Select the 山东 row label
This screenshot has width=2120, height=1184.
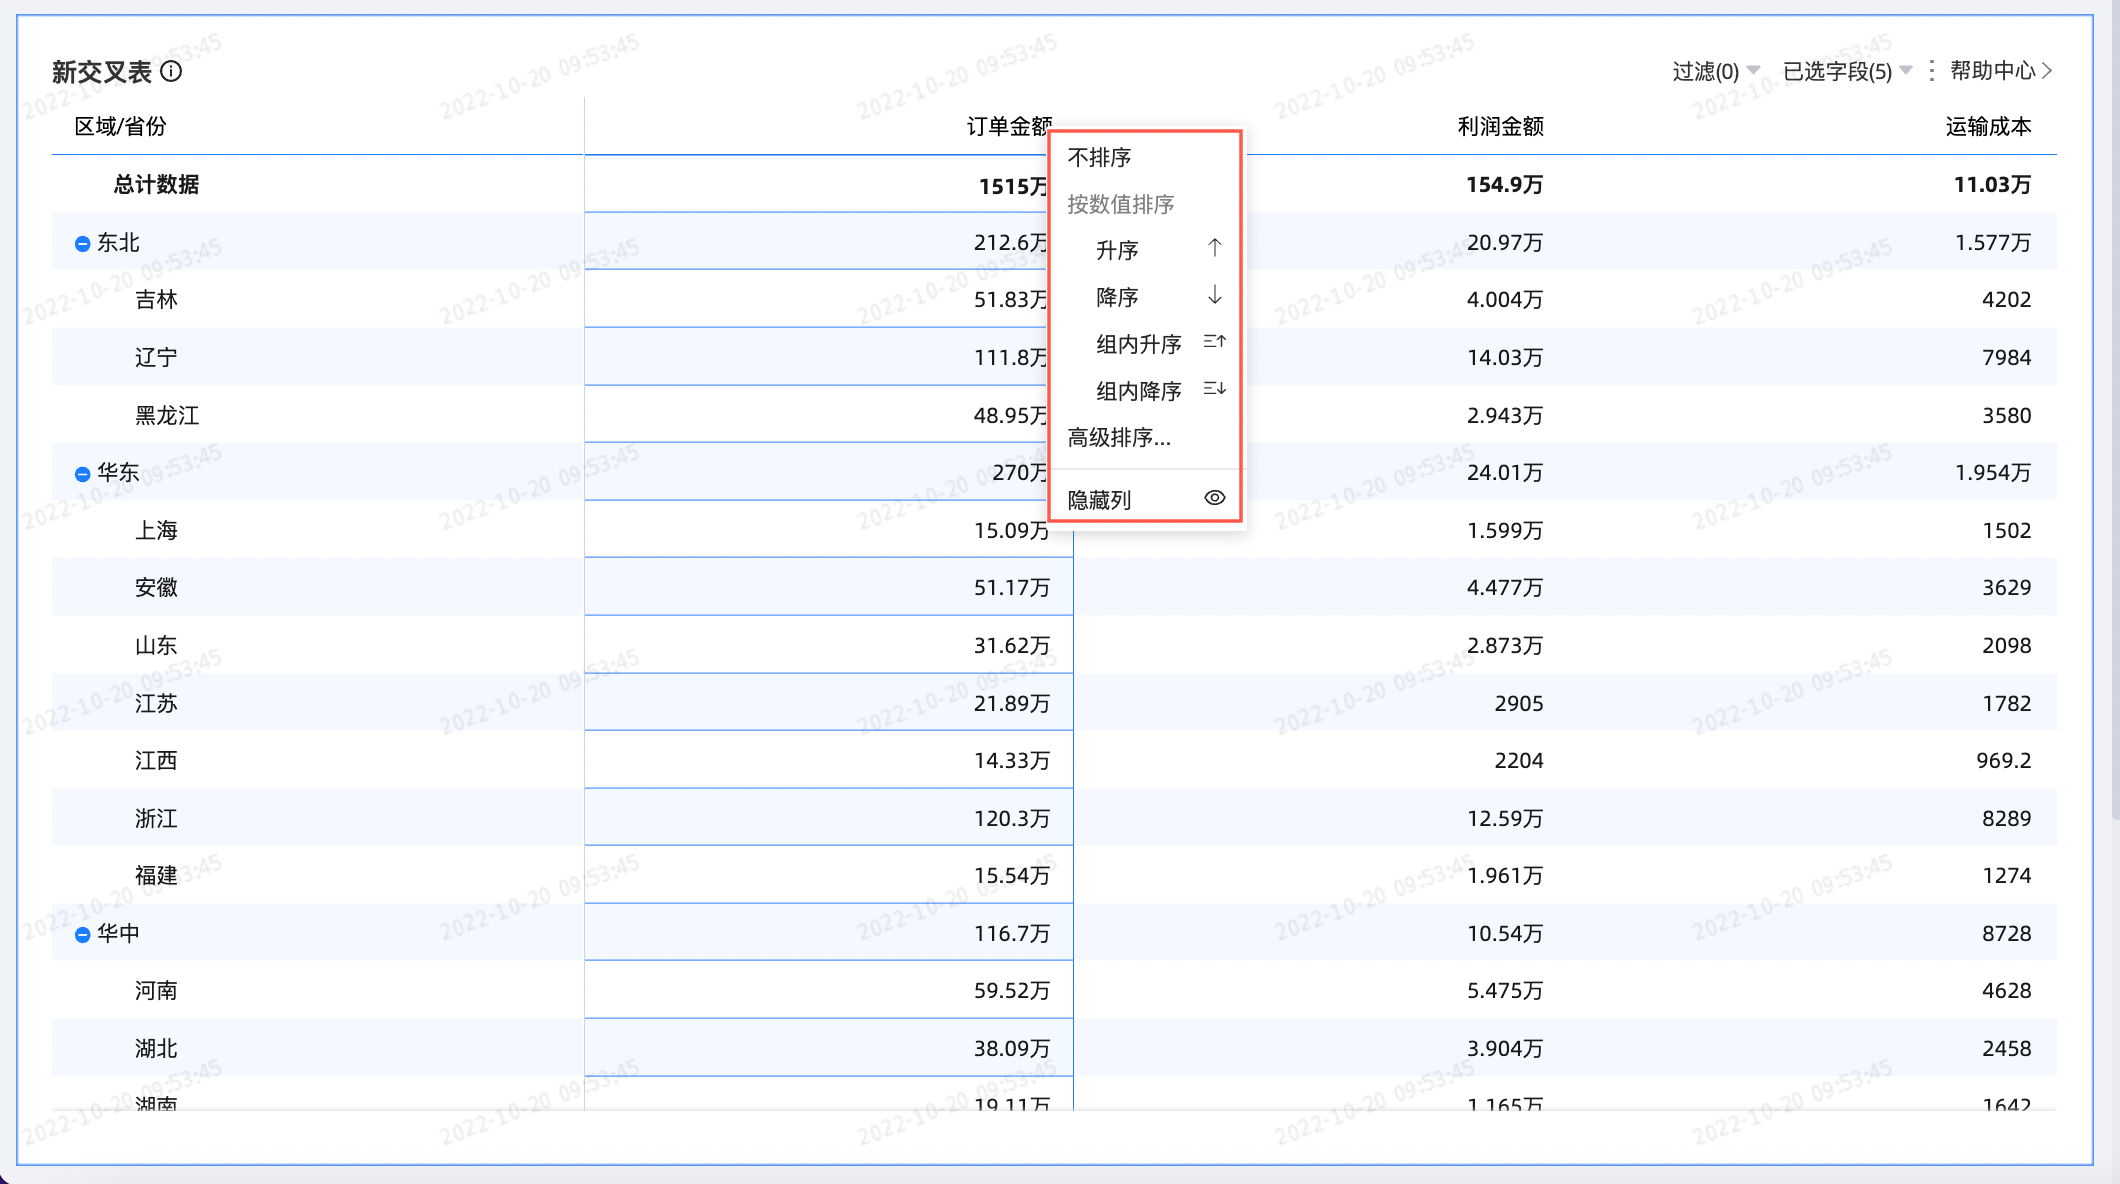click(156, 645)
